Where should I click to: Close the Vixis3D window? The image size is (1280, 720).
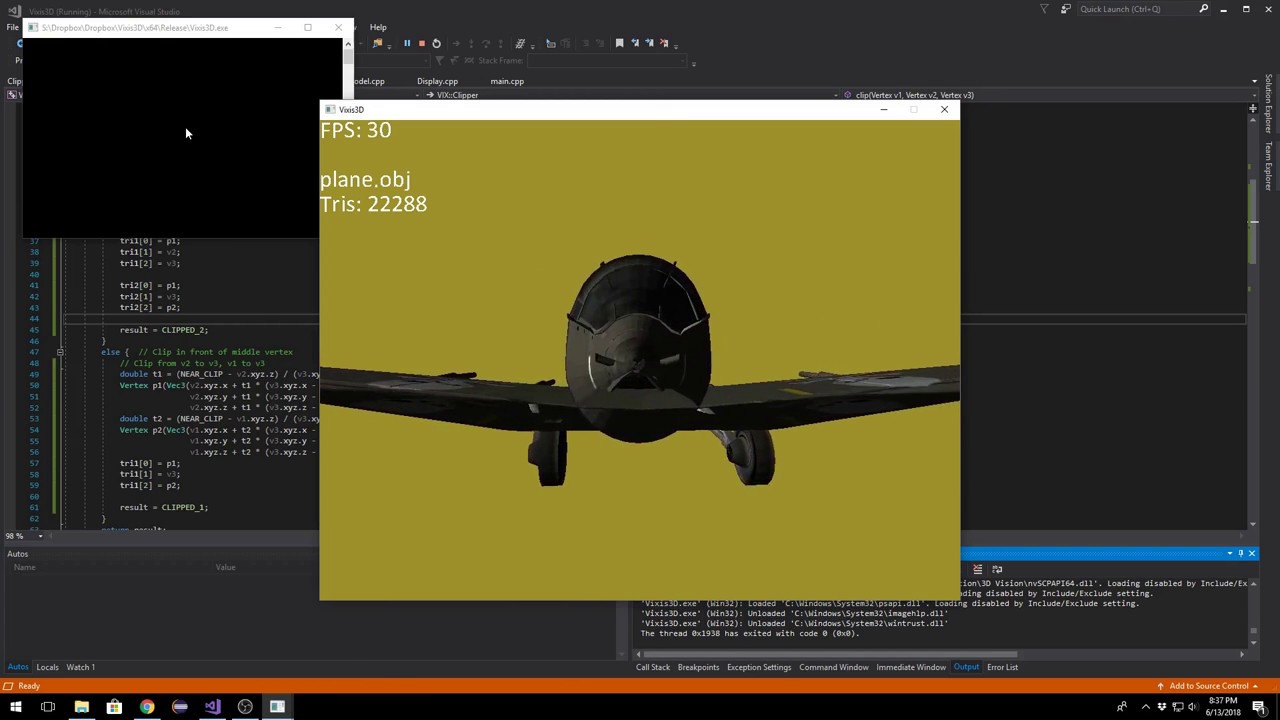tap(944, 109)
